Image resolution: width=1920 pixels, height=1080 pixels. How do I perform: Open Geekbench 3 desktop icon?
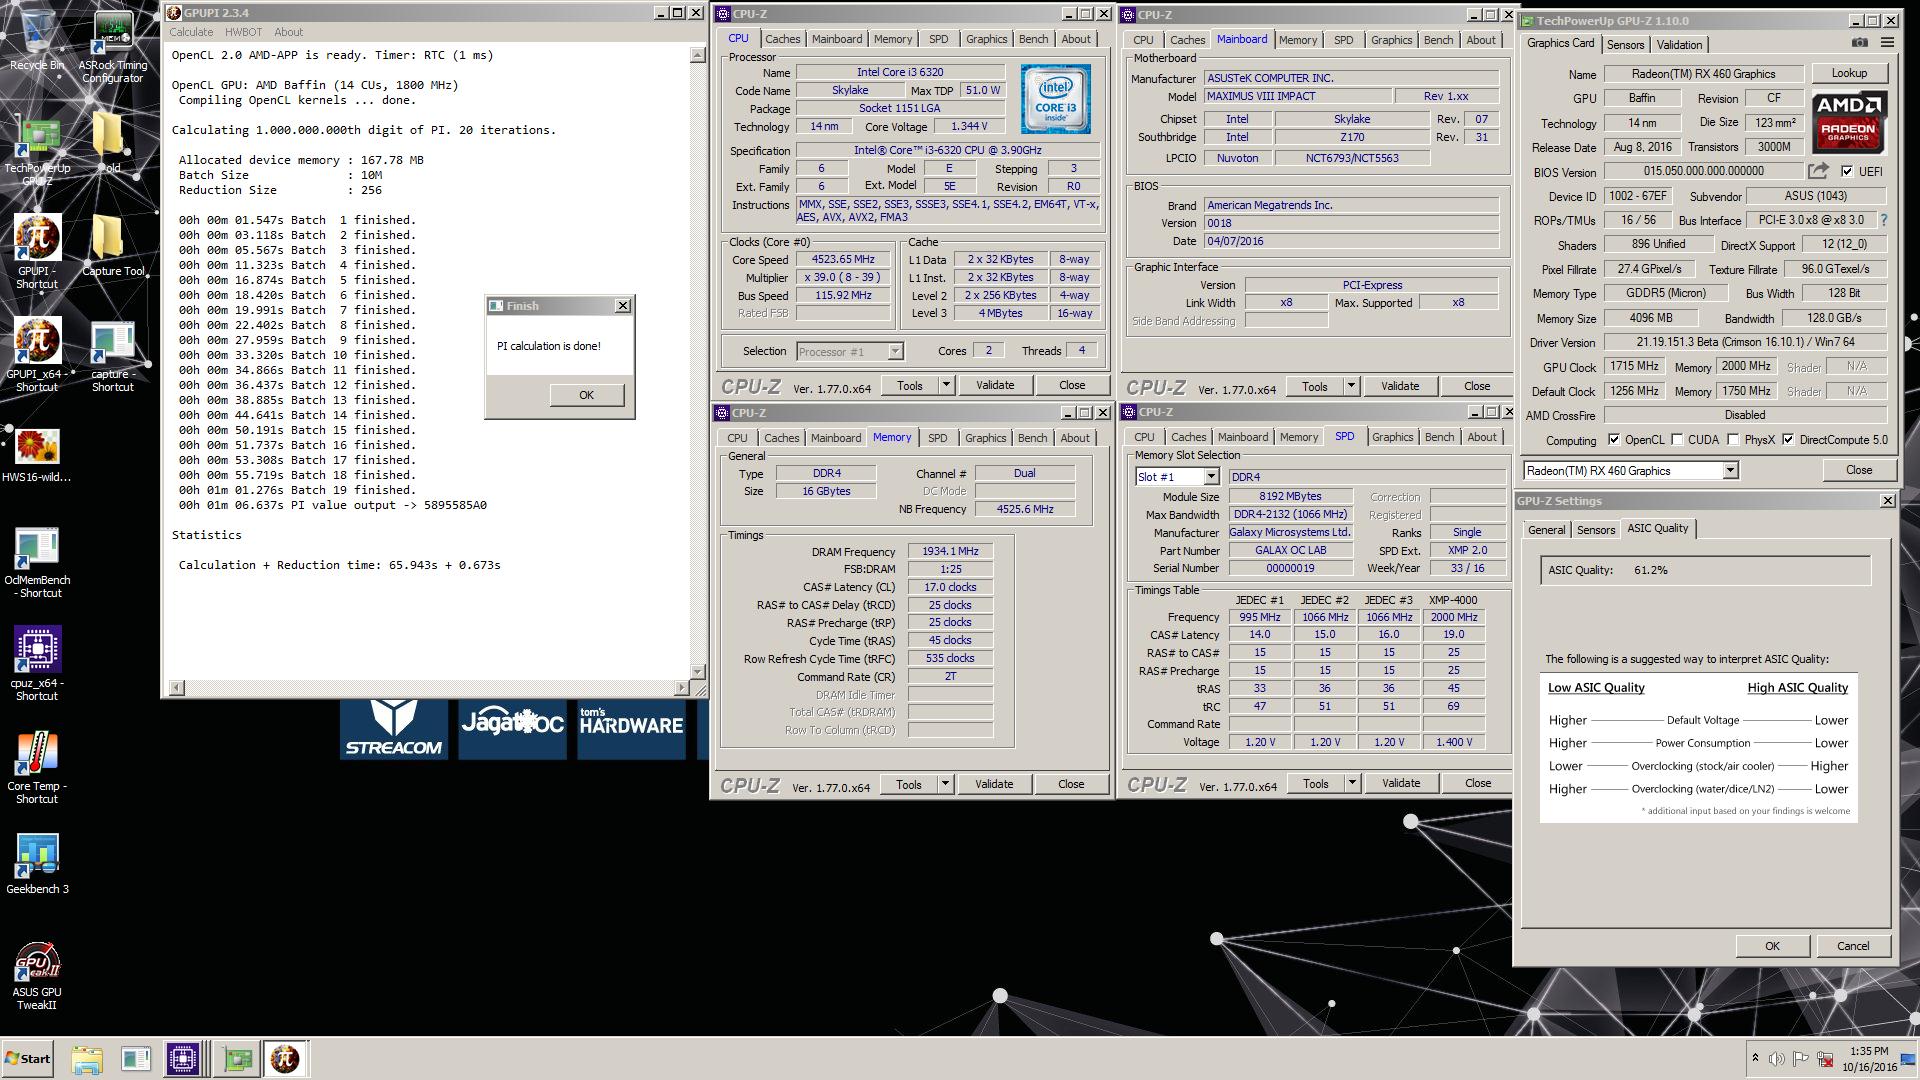(37, 863)
